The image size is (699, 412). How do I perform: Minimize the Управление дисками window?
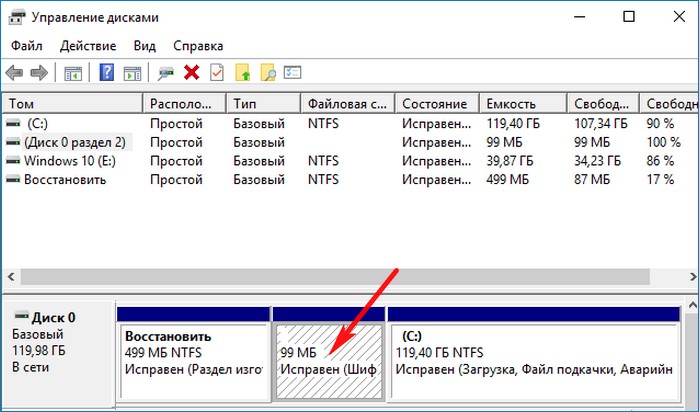point(580,17)
